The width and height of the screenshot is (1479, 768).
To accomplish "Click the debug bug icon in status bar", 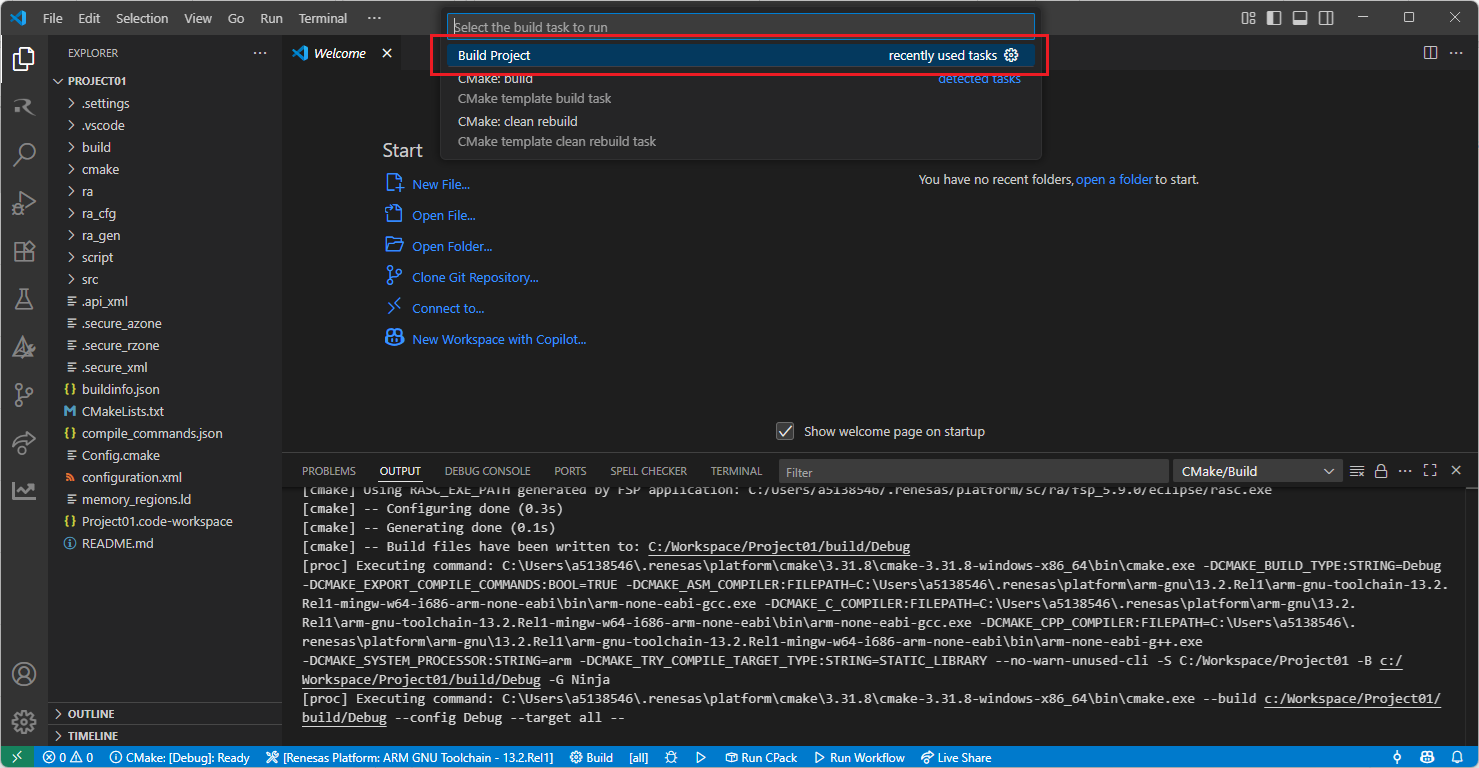I will (671, 757).
